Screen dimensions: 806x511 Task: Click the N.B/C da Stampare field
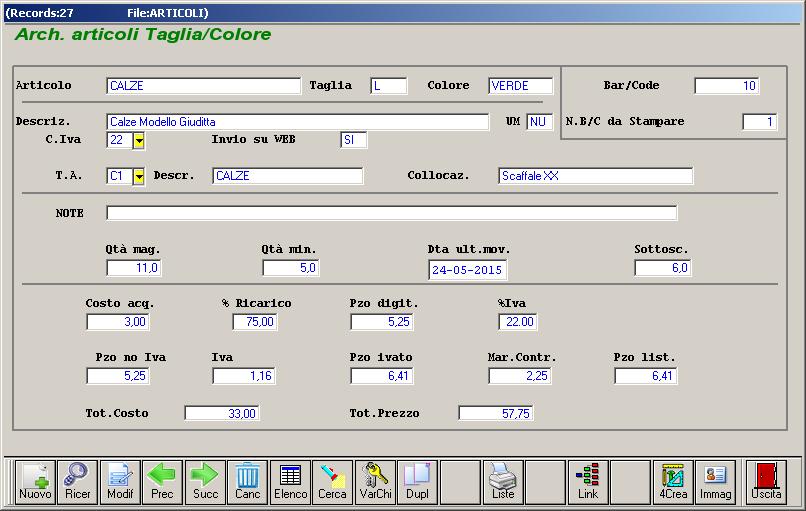(x=759, y=122)
